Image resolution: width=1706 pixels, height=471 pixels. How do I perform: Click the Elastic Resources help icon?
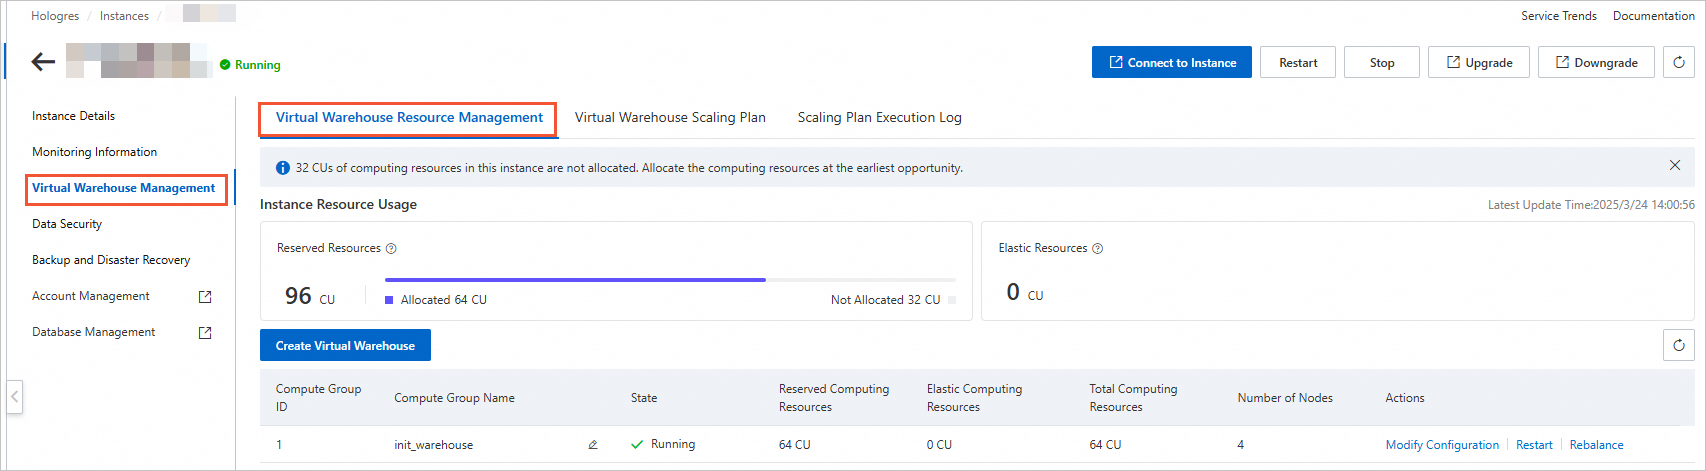[x=1097, y=249]
